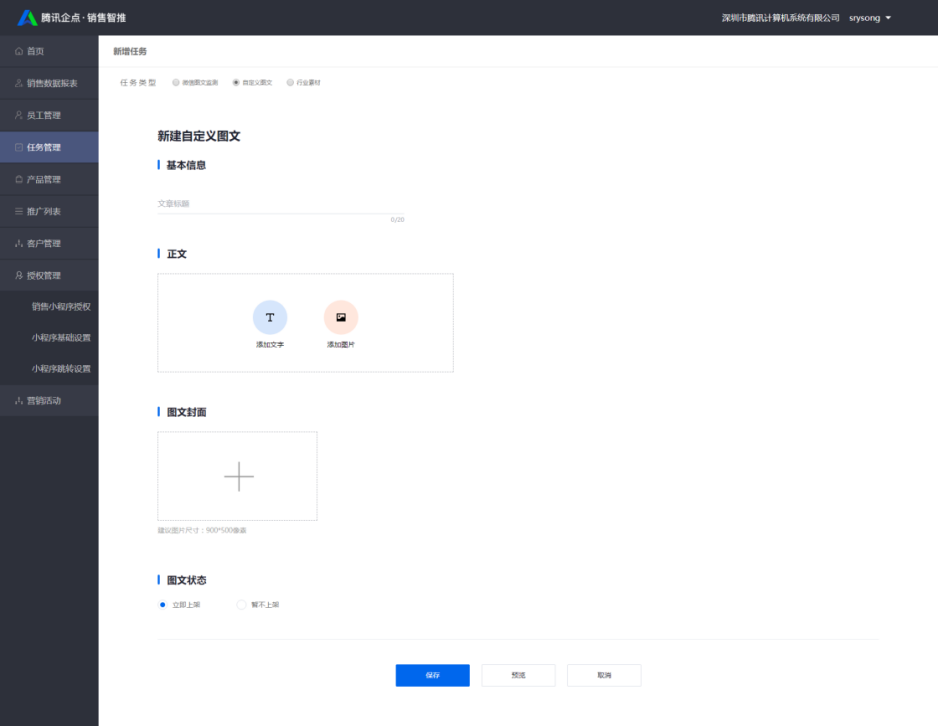Open 首页 home in the sidebar

[36, 51]
